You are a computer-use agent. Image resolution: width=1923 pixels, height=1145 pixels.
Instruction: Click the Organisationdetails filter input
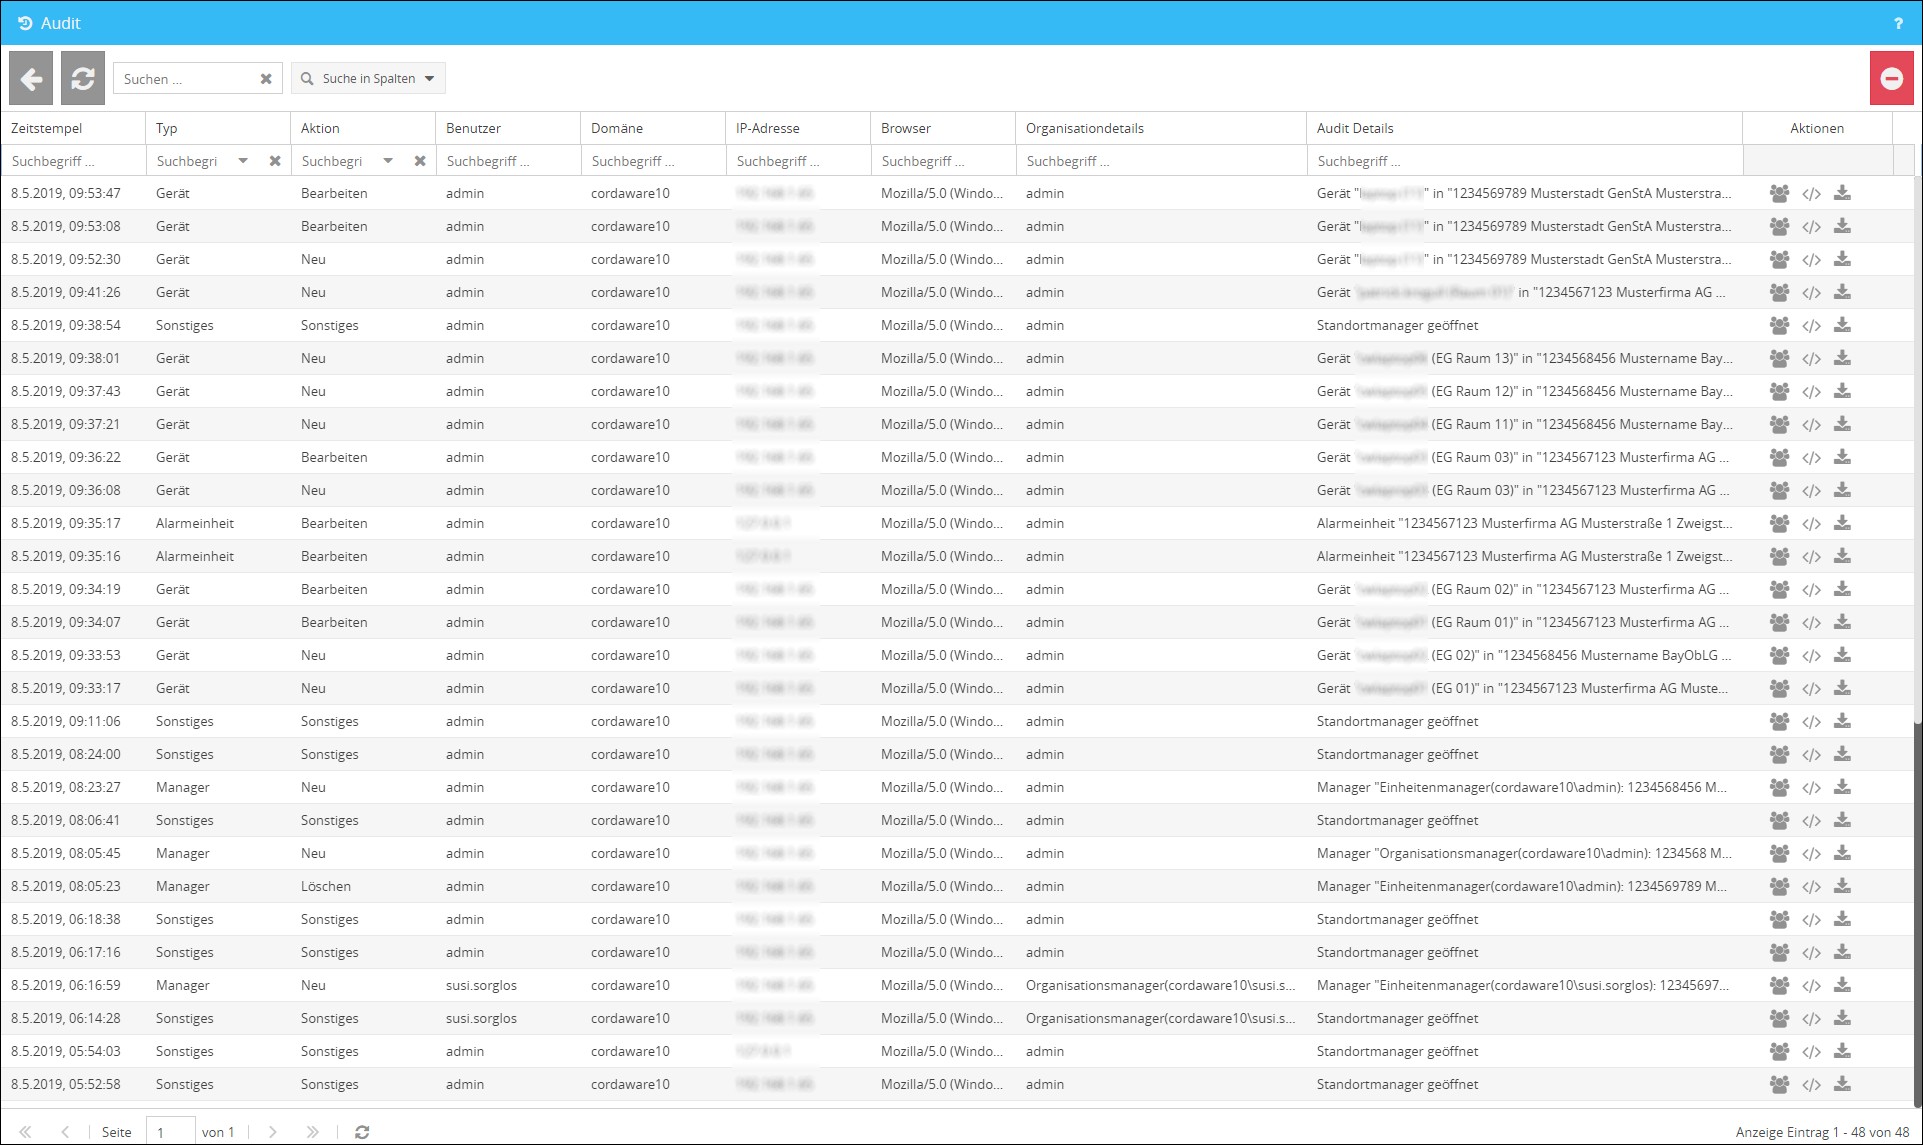tap(1161, 161)
